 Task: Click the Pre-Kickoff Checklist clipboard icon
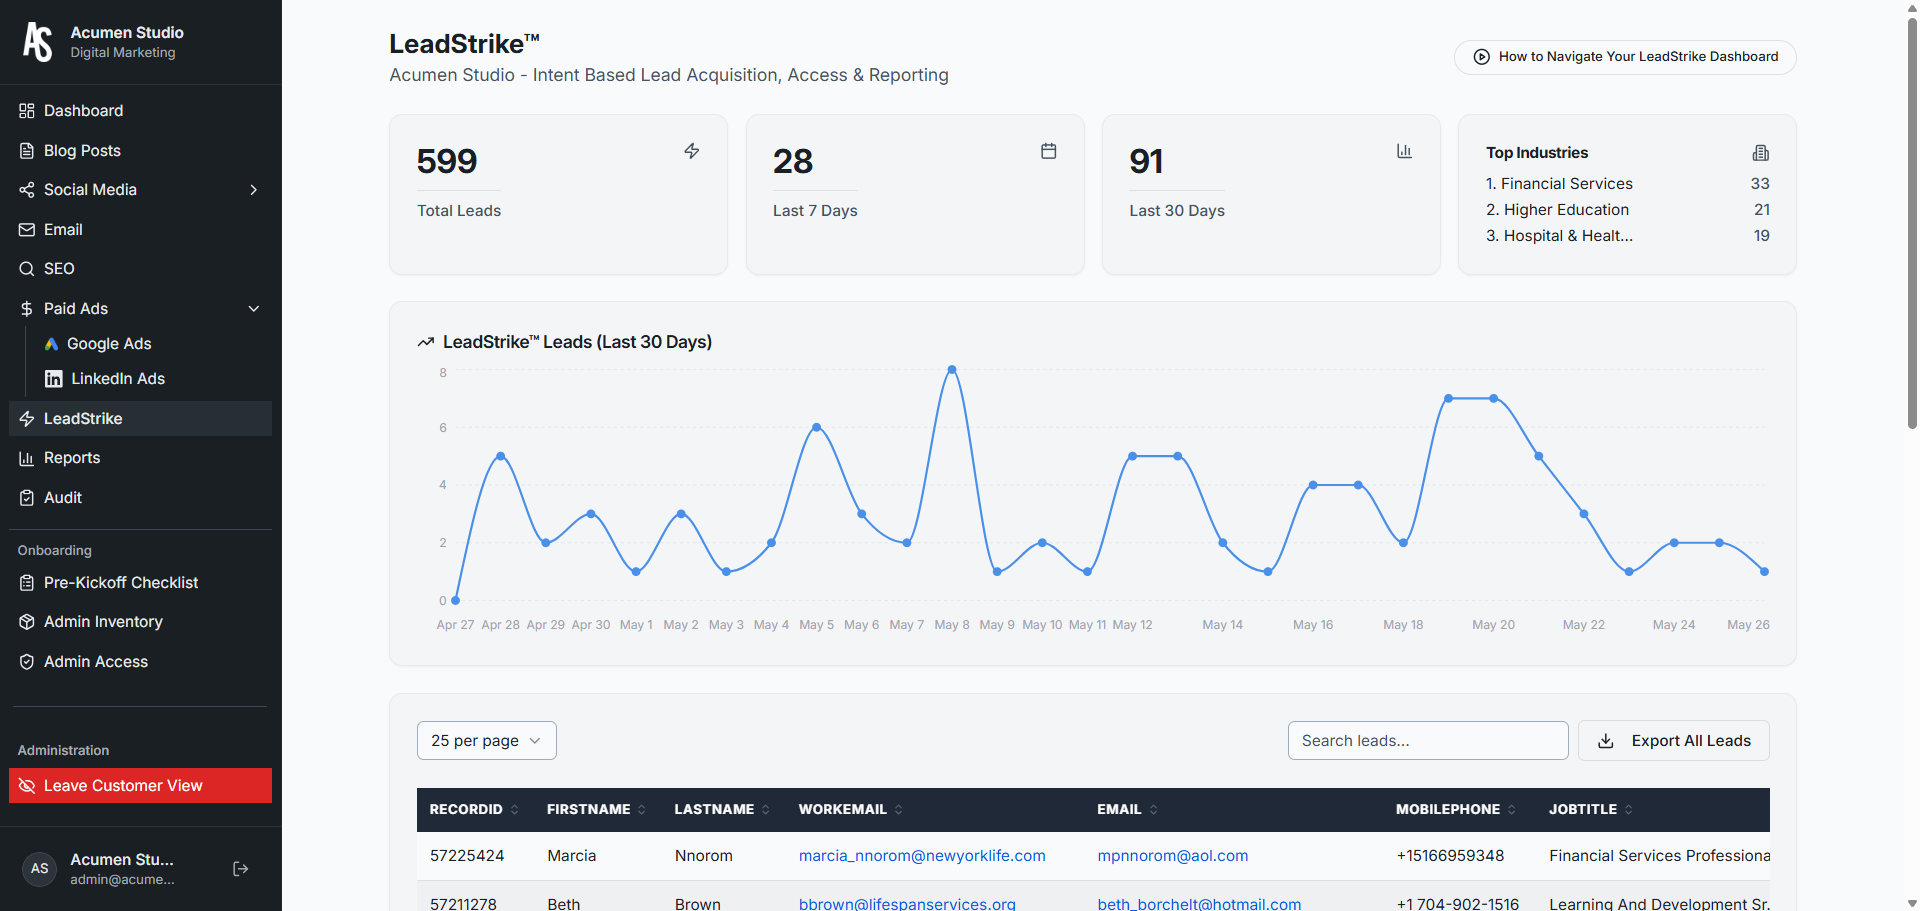[x=27, y=583]
